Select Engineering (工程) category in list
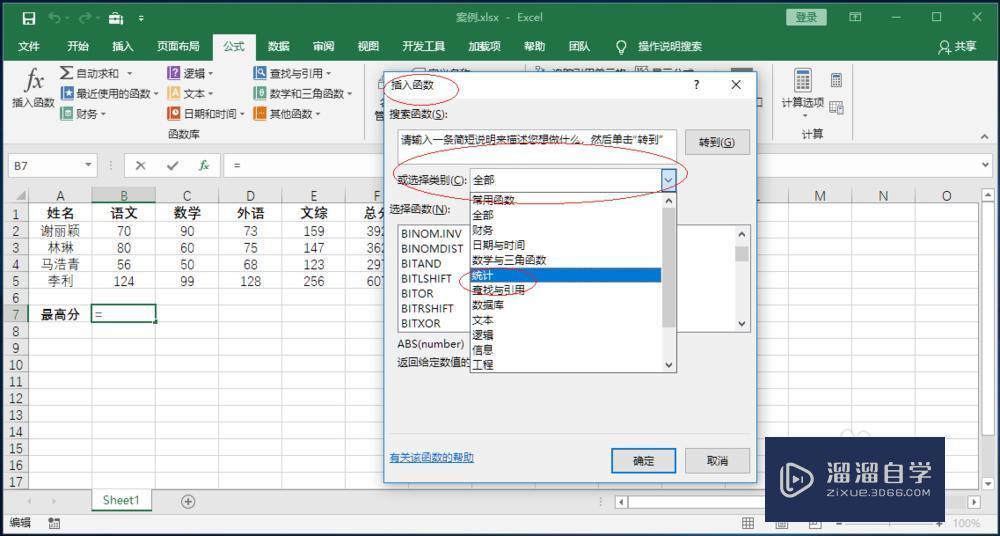This screenshot has width=1000, height=536. click(566, 364)
